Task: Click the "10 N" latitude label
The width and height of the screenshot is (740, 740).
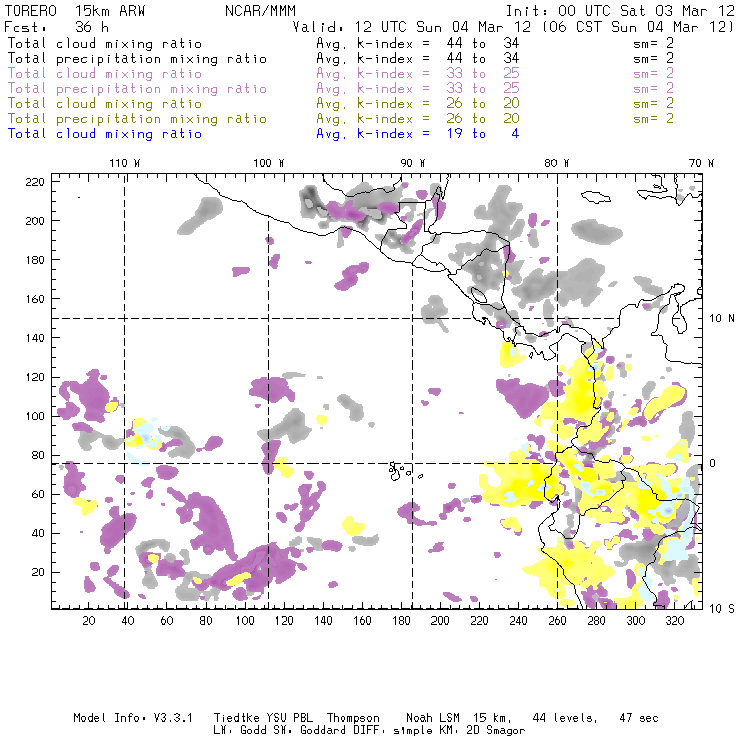Action: pyautogui.click(x=722, y=319)
